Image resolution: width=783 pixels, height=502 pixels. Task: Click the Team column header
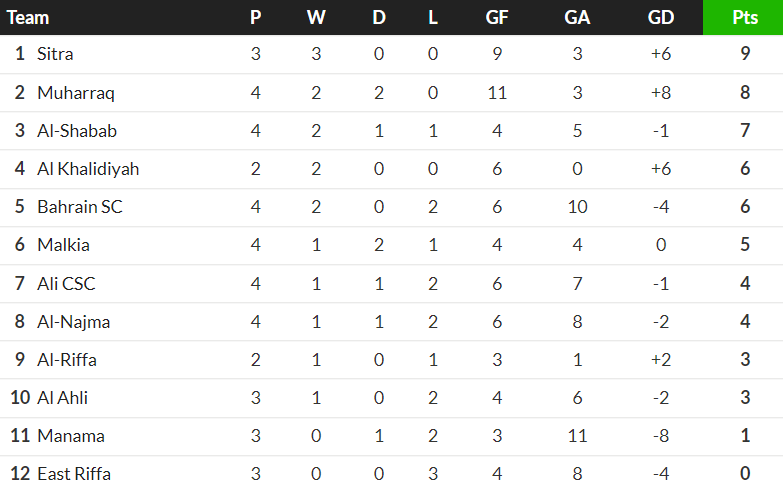pyautogui.click(x=28, y=17)
